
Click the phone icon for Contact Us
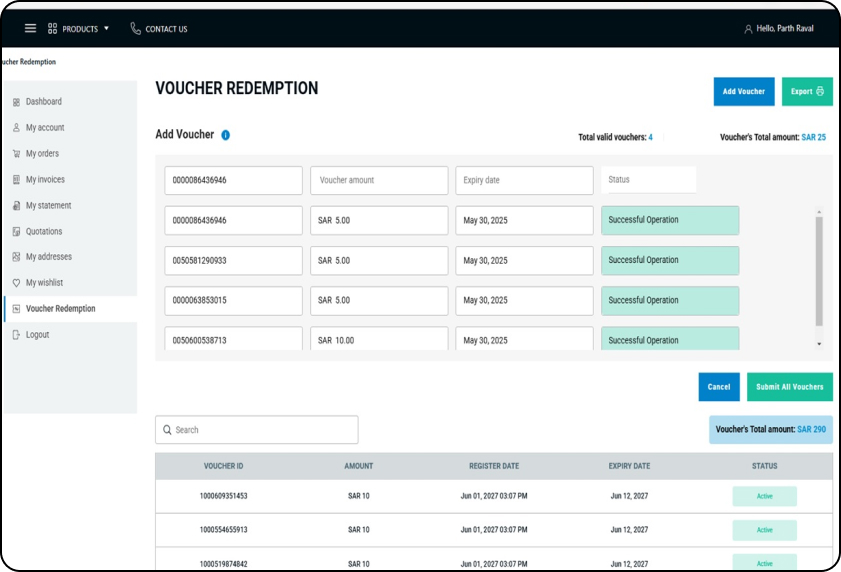pyautogui.click(x=135, y=29)
